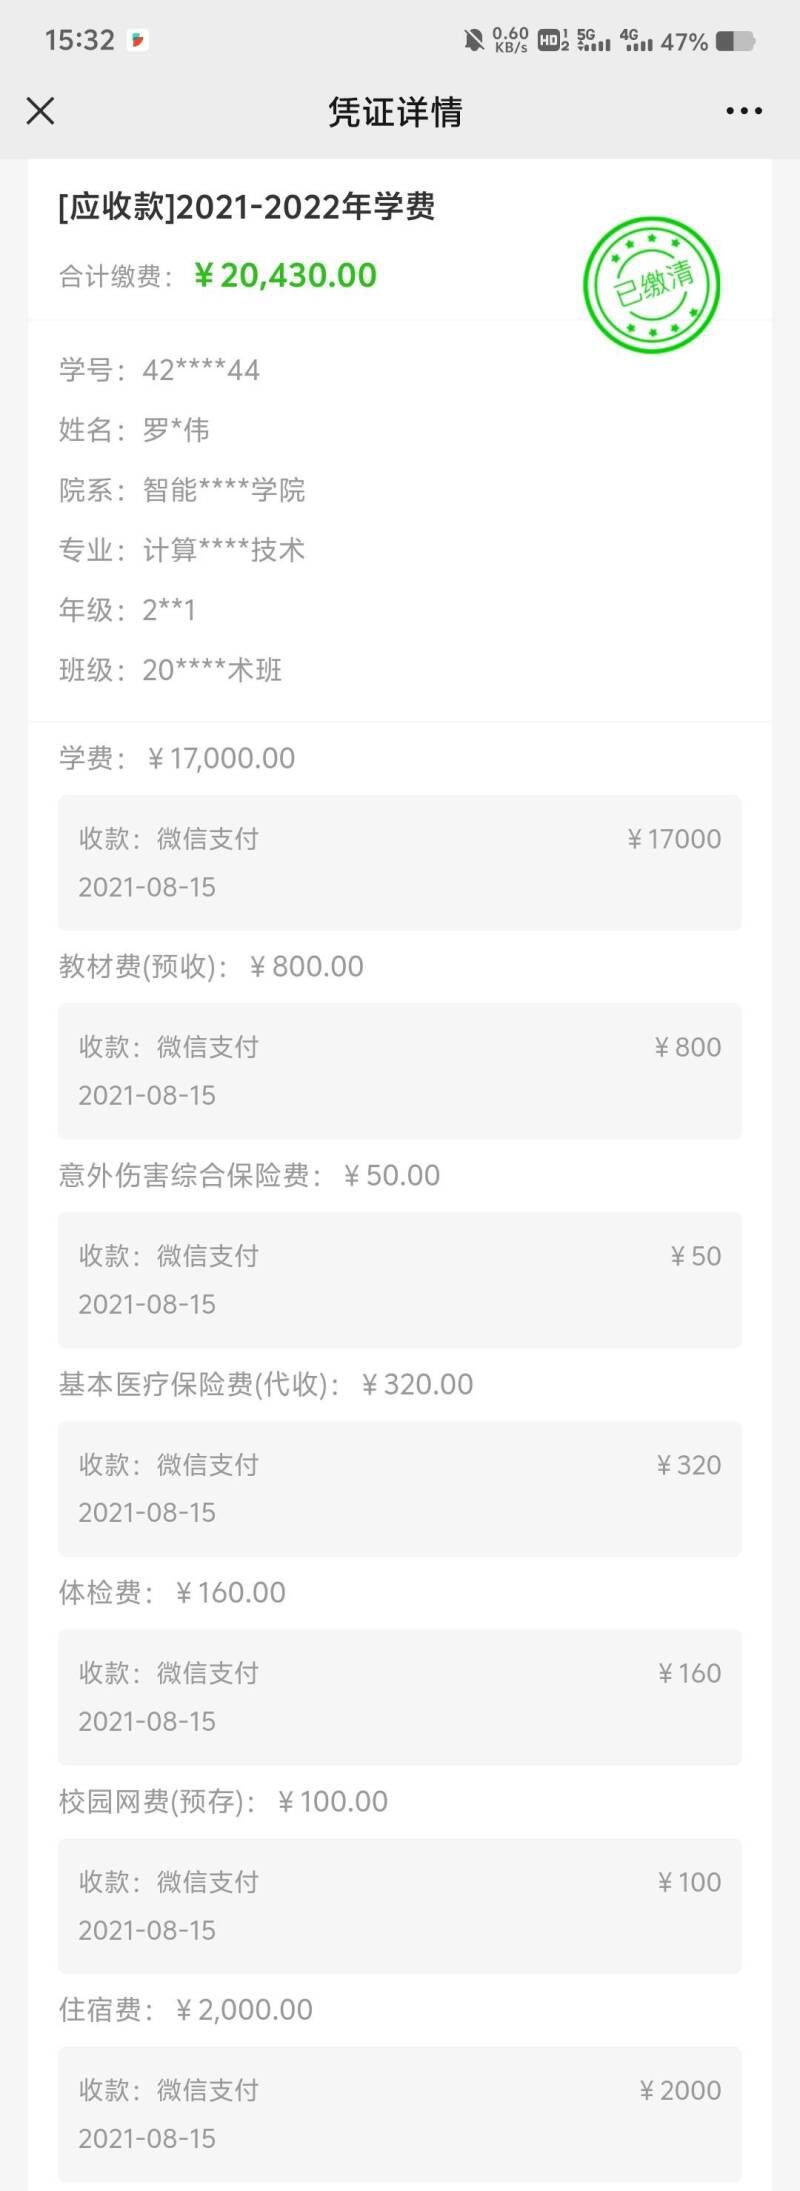The image size is (800, 2191).
Task: Tap the HD call status icon
Action: (x=553, y=40)
